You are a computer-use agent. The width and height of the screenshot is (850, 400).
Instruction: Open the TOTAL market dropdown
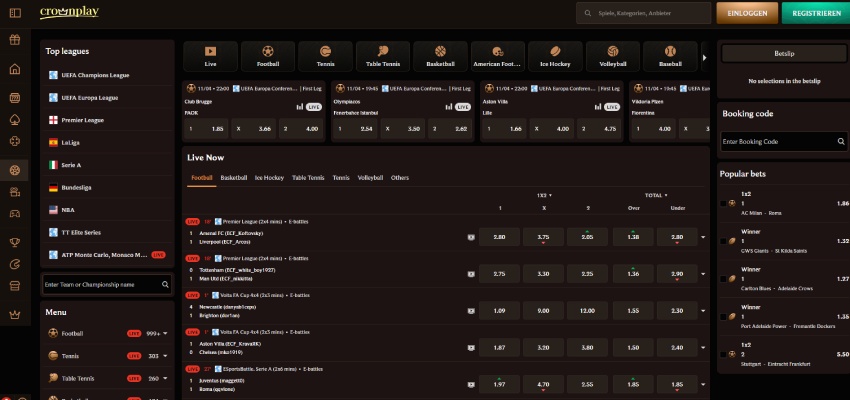point(656,195)
